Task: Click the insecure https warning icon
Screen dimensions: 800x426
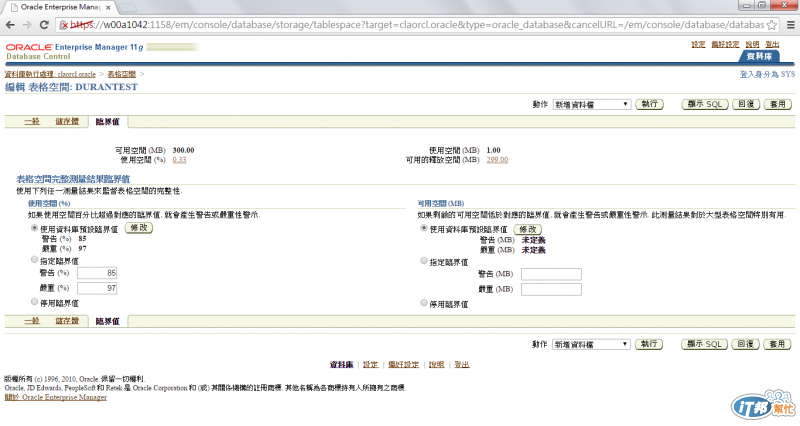Action: coord(64,24)
